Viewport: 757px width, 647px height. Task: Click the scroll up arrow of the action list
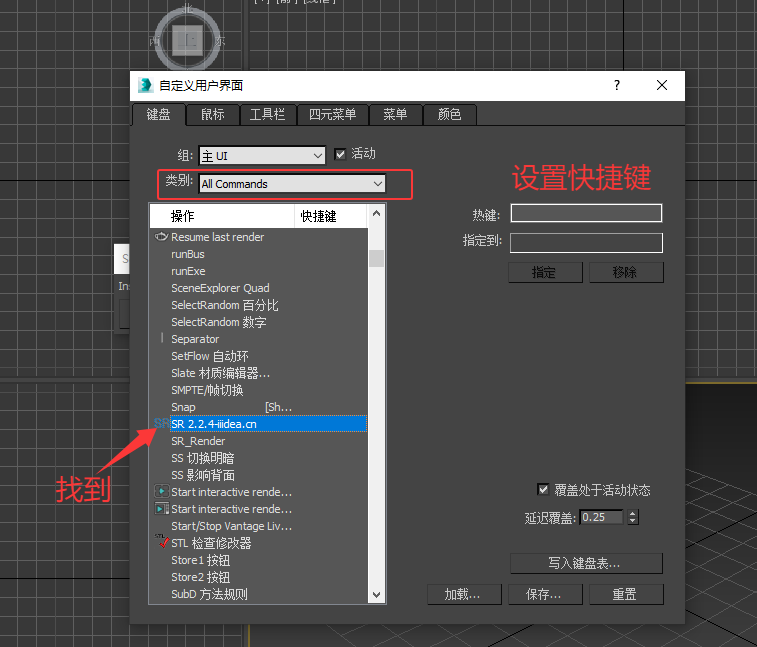click(x=377, y=213)
